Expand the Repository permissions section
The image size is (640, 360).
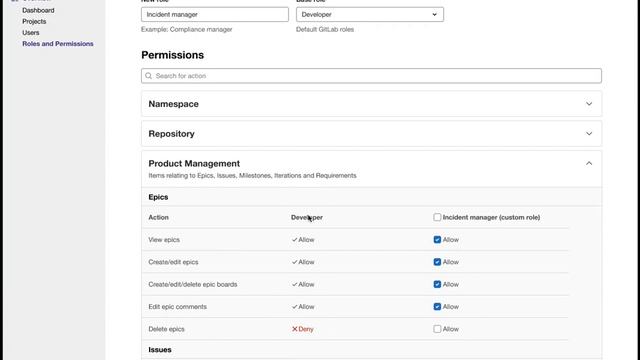pyautogui.click(x=589, y=134)
